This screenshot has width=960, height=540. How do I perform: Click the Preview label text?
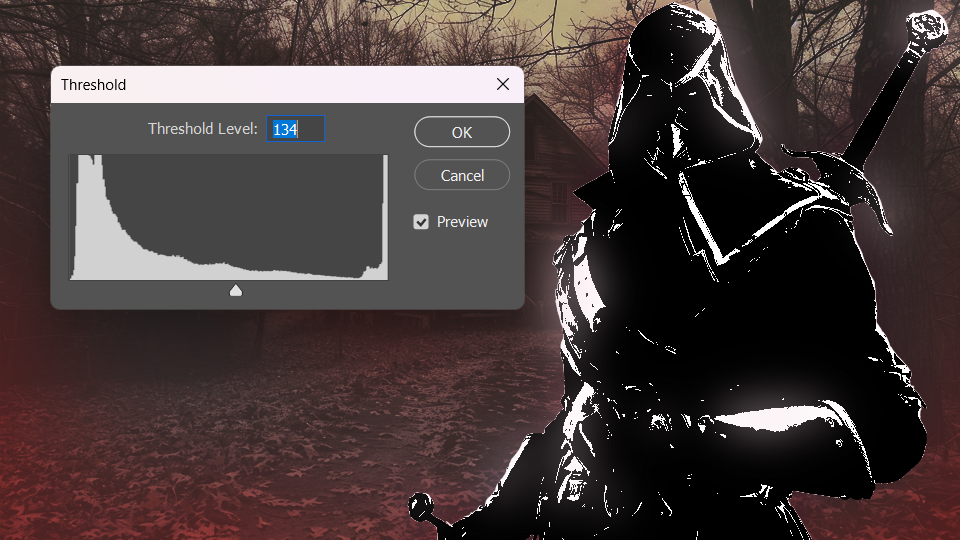(x=462, y=222)
